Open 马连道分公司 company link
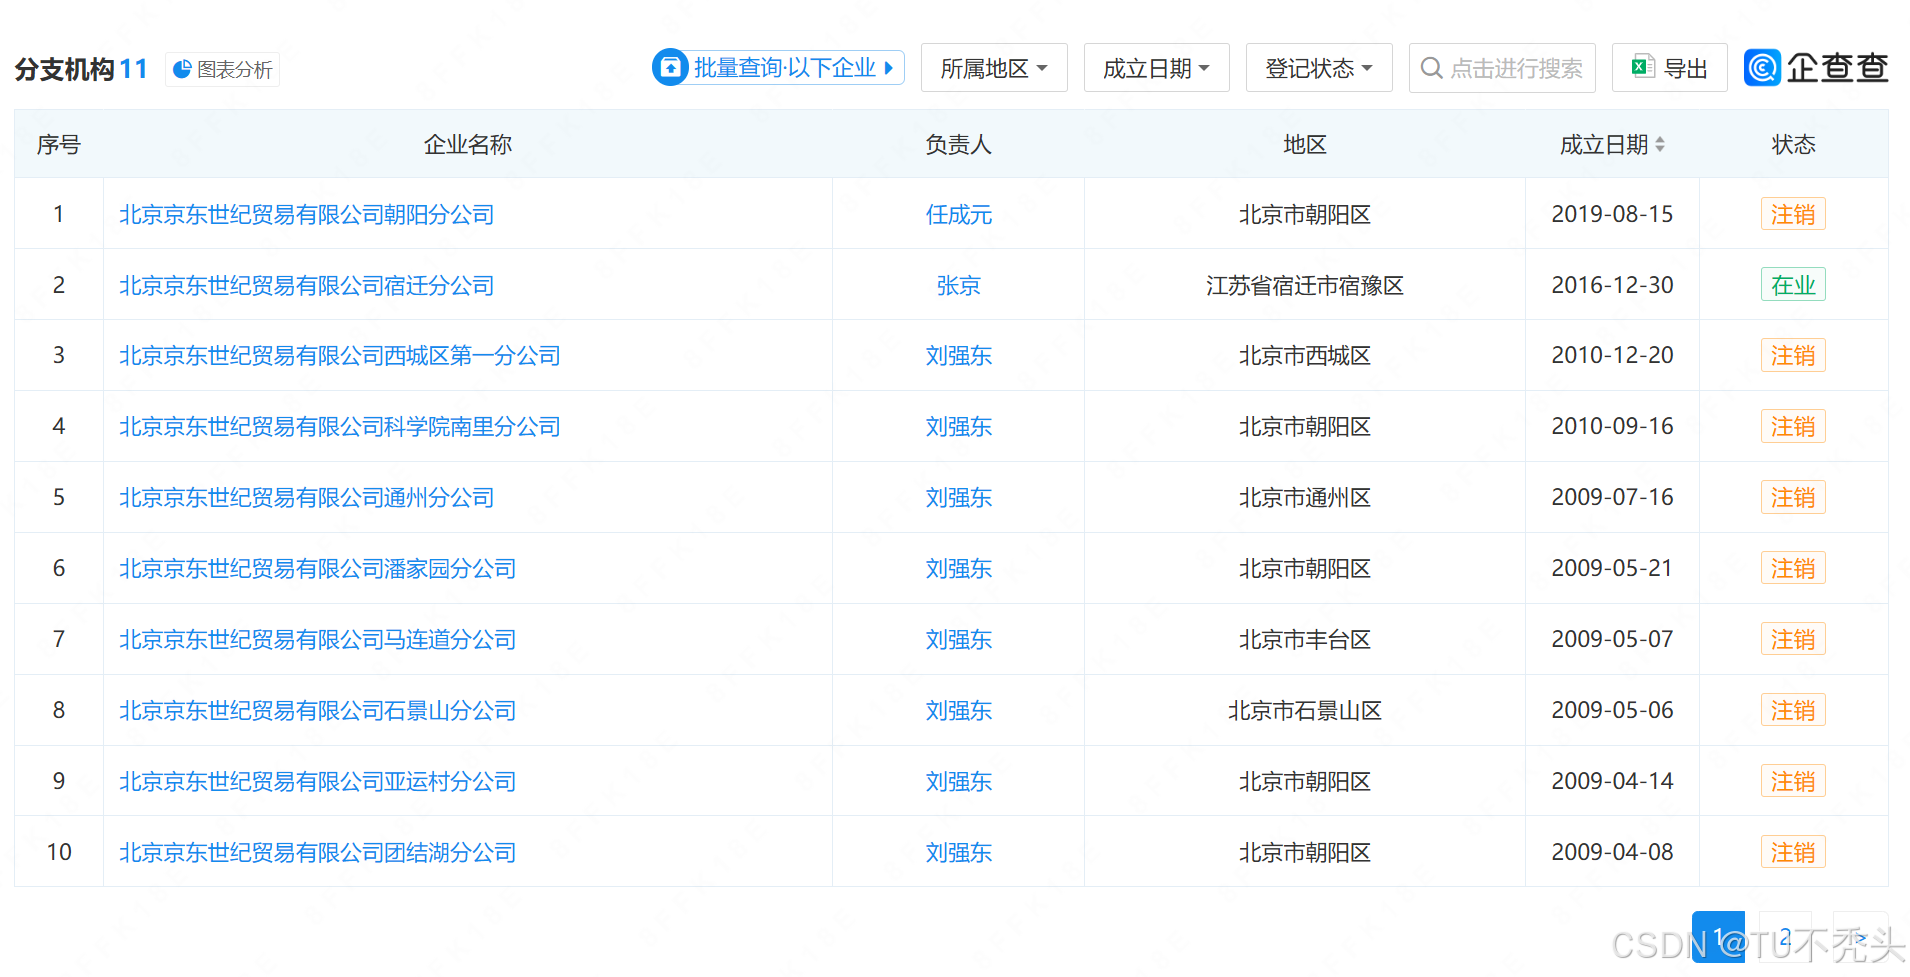The image size is (1910, 977). click(318, 639)
